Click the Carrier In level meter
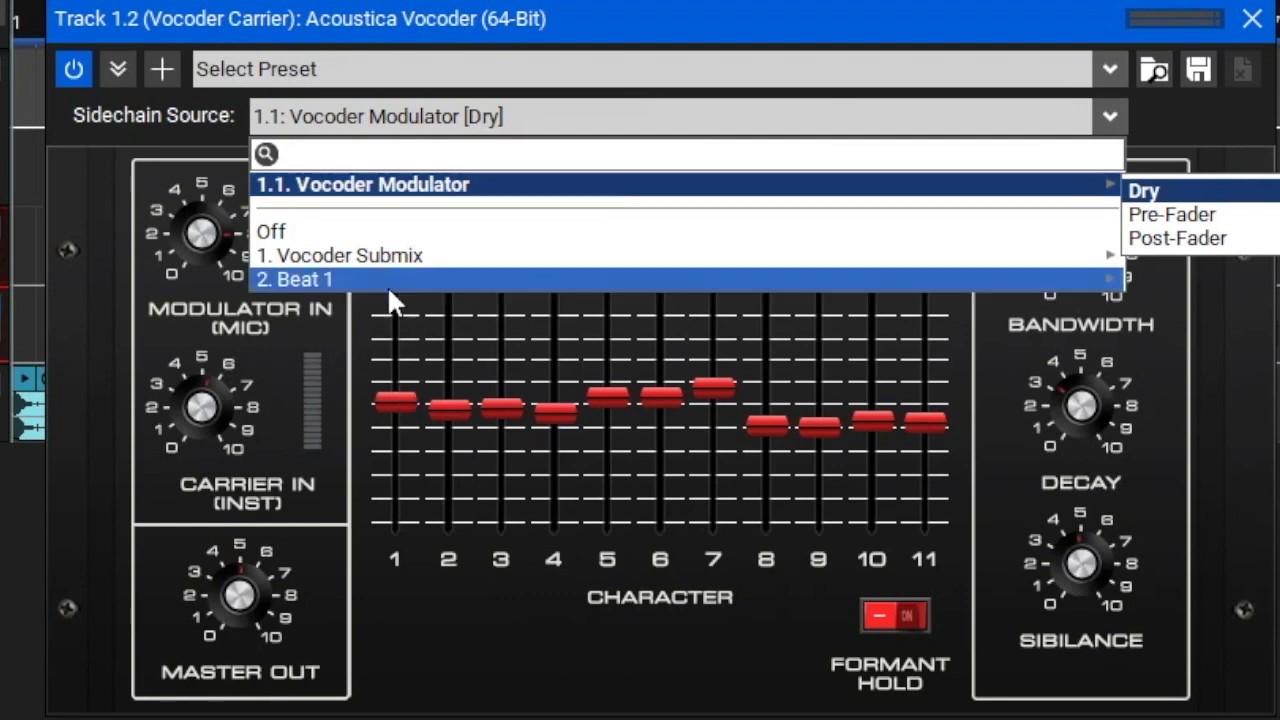Viewport: 1280px width, 720px height. pyautogui.click(x=312, y=400)
